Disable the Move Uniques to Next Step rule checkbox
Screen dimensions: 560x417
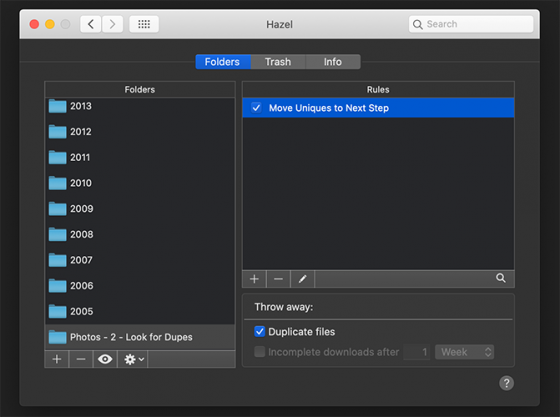click(256, 107)
